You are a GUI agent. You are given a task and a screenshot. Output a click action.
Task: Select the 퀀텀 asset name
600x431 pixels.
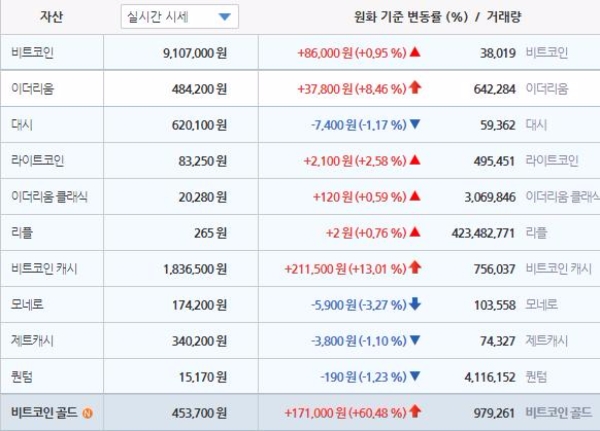point(22,377)
